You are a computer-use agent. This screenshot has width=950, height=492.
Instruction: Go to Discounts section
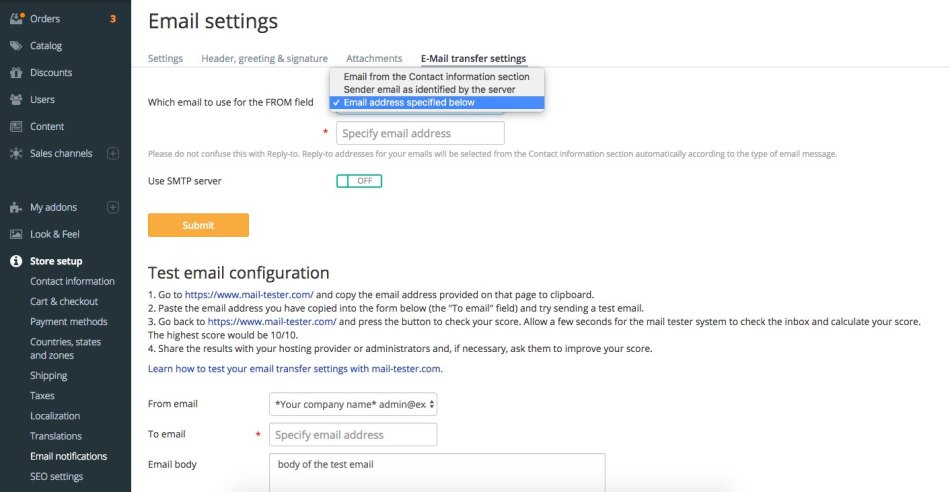[x=51, y=73]
